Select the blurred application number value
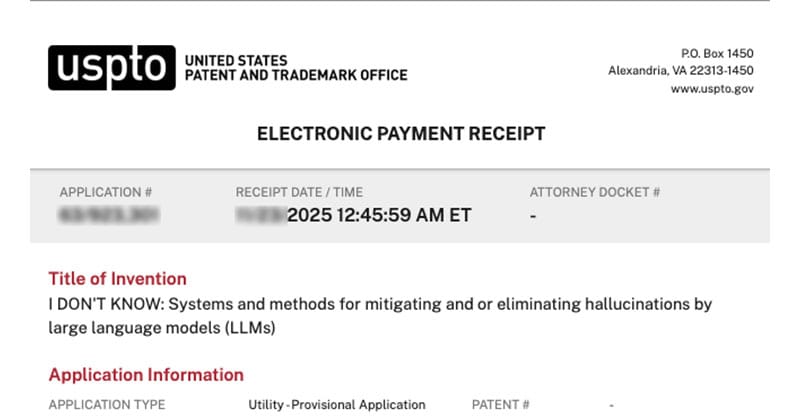Viewport: 800px width, 417px height. 110,215
